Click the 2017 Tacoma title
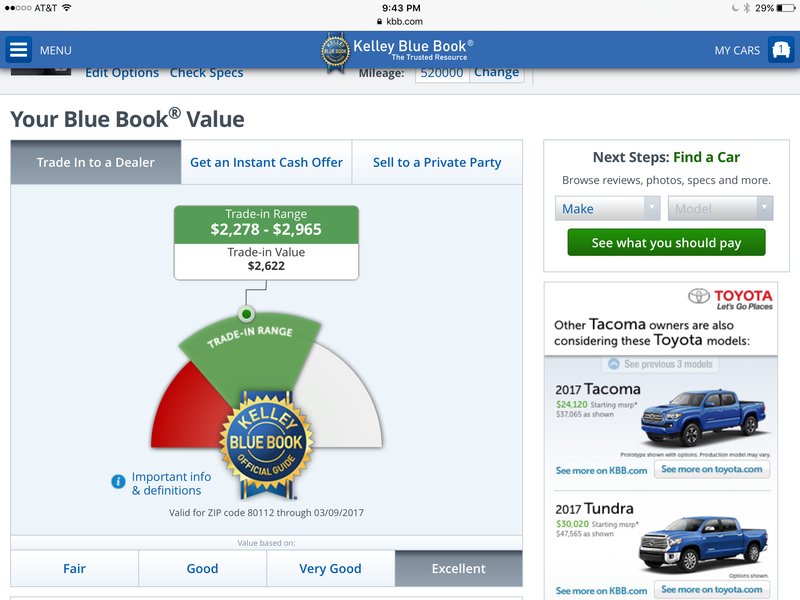Image resolution: width=800 pixels, height=600 pixels. click(x=597, y=389)
